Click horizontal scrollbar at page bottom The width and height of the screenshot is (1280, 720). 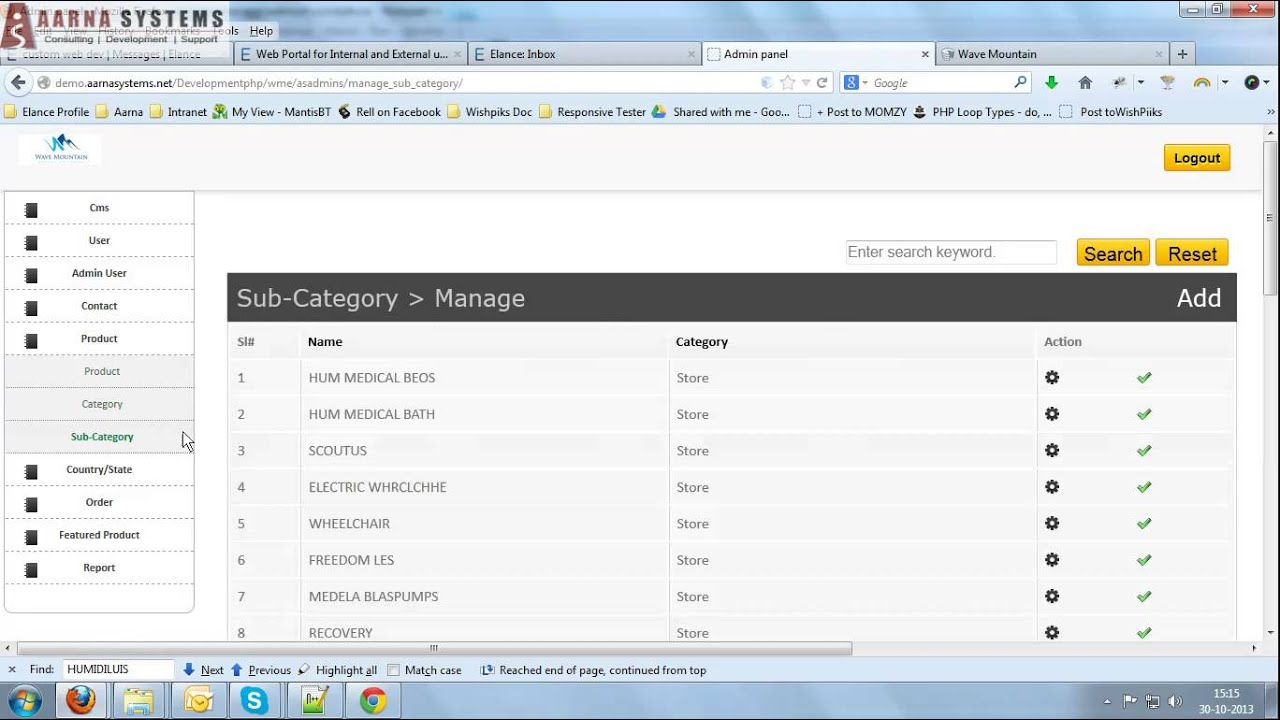[434, 648]
